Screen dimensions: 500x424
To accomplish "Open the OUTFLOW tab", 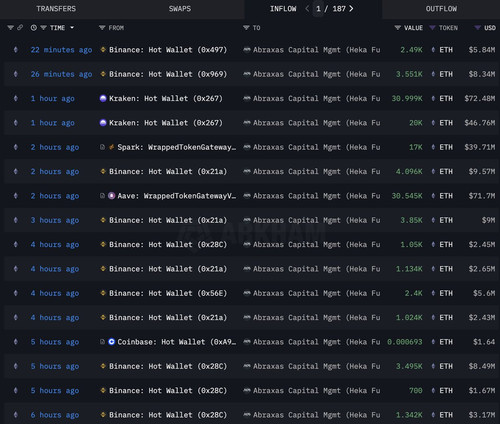I will pos(441,9).
